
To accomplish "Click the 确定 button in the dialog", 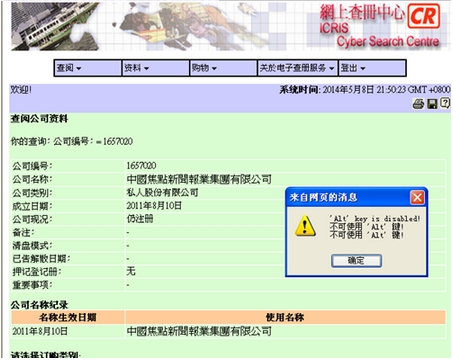I will click(356, 260).
